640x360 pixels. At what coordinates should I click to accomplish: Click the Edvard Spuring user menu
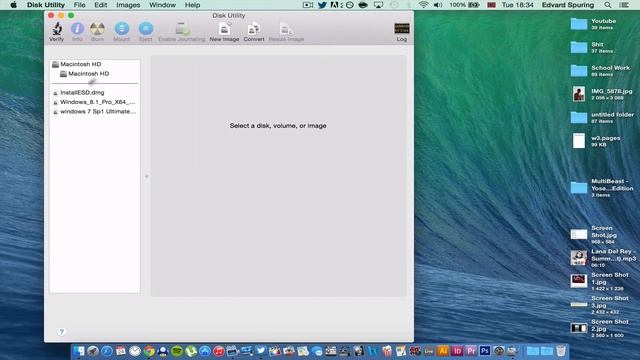click(x=568, y=5)
